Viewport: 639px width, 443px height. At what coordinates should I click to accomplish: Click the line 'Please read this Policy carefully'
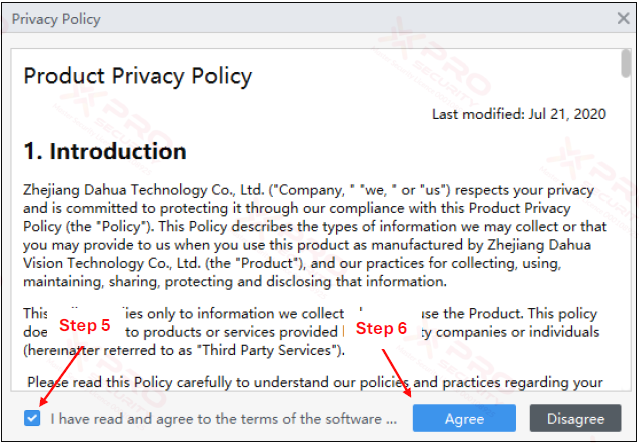(x=315, y=382)
